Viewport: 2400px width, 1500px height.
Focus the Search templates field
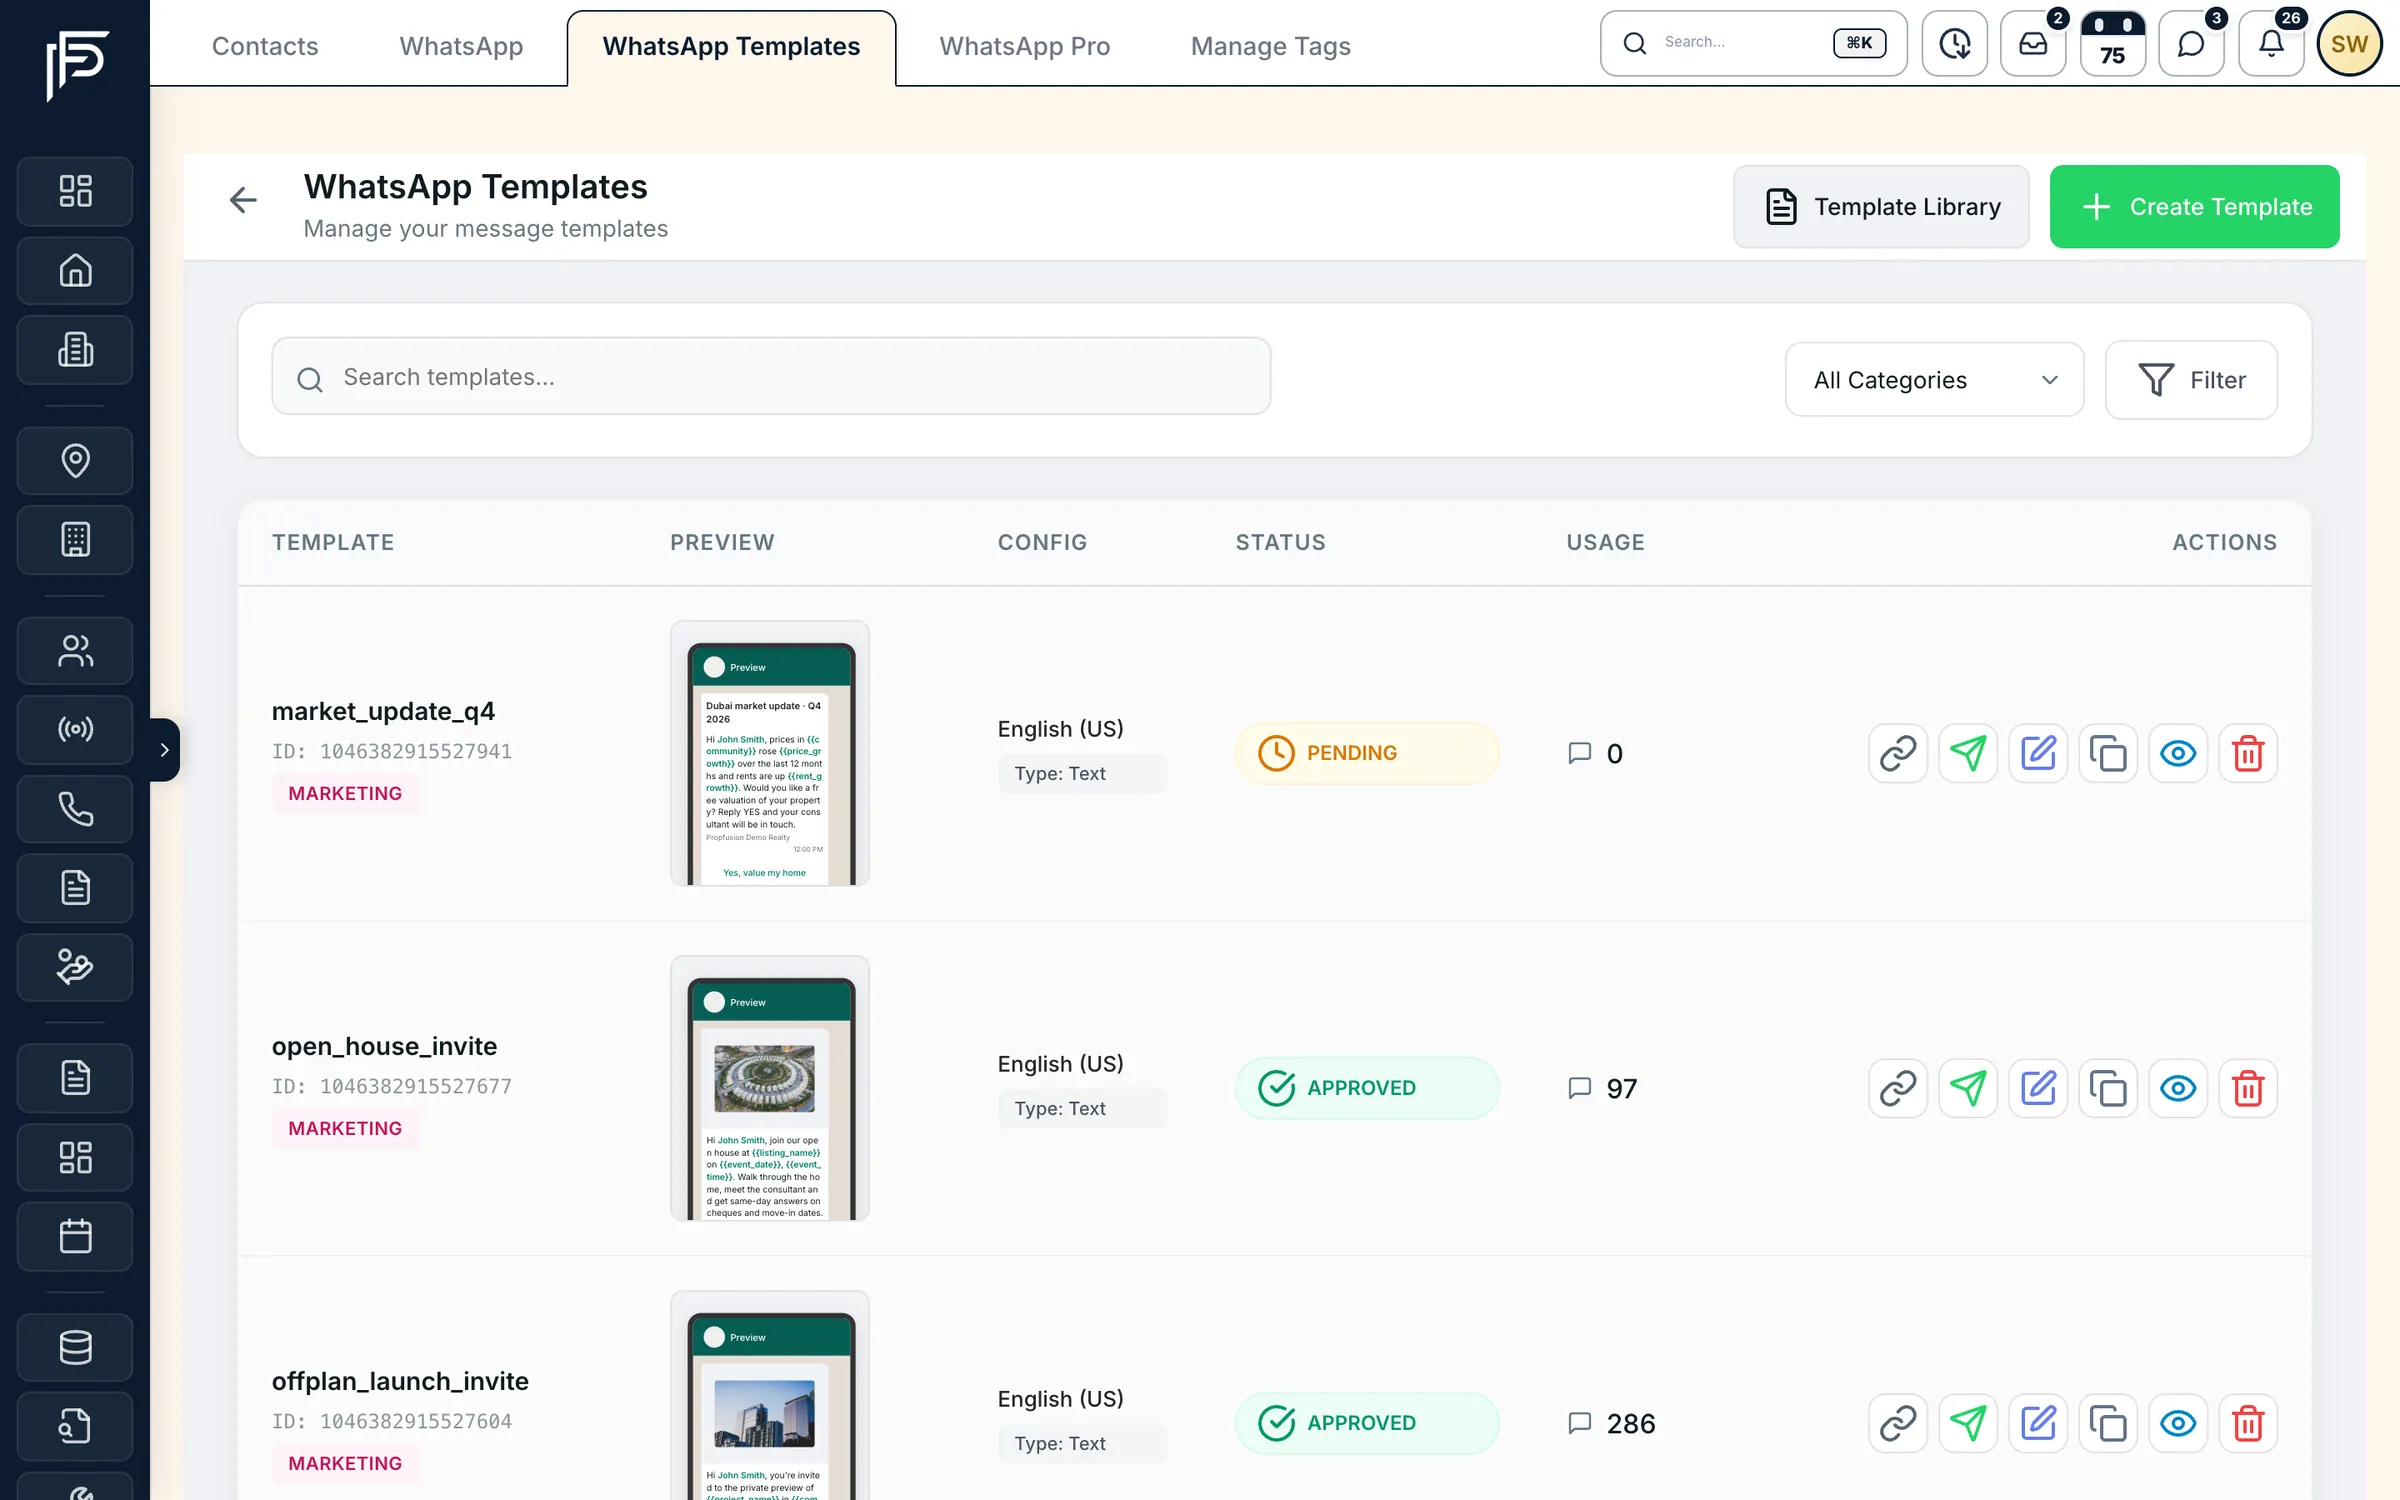(x=771, y=377)
